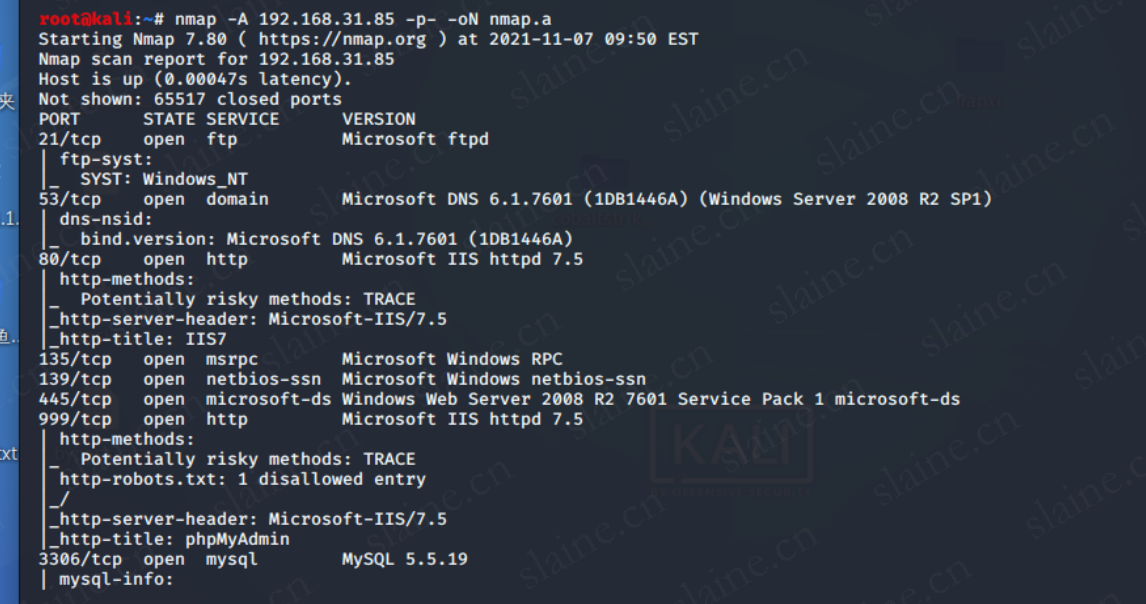Viewport: 1146px width, 604px height.
Task: Click the SYST: Windows_NT output line
Action: click(164, 179)
